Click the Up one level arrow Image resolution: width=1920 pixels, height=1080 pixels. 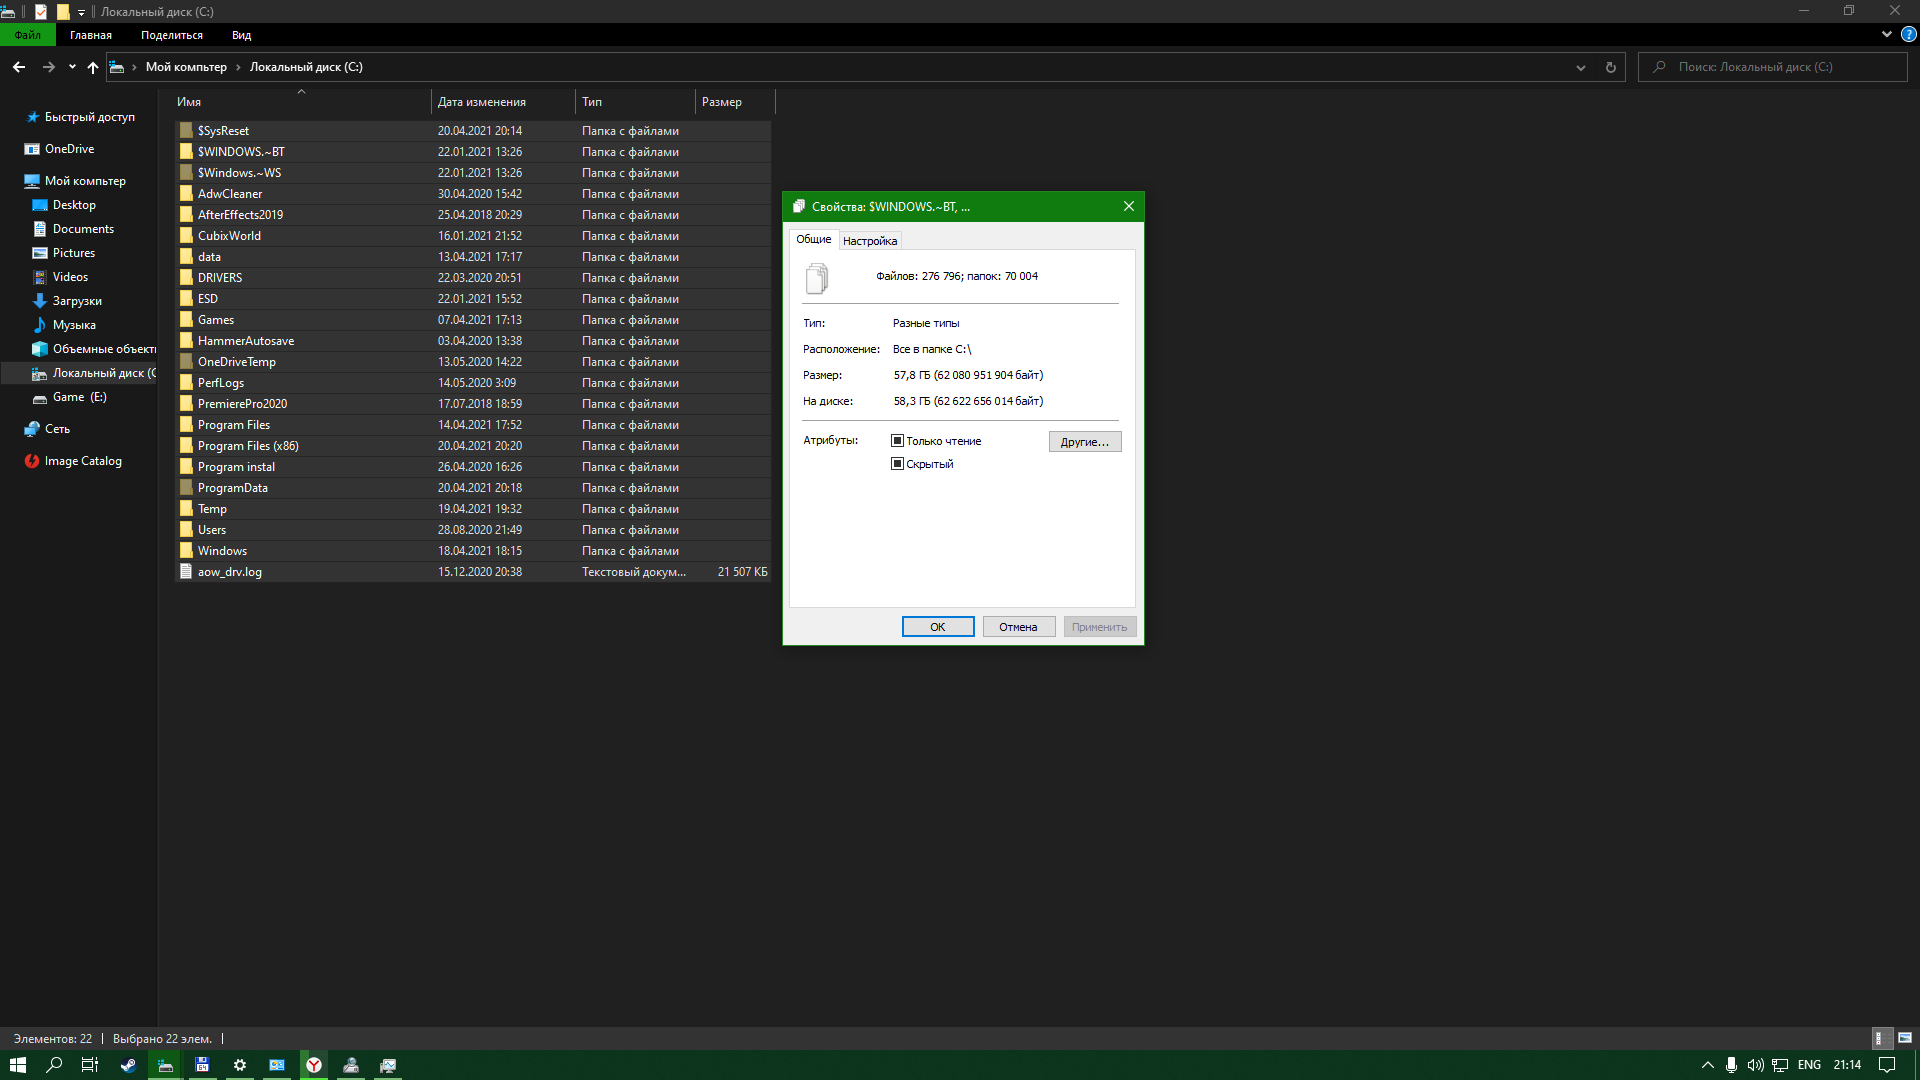click(93, 67)
